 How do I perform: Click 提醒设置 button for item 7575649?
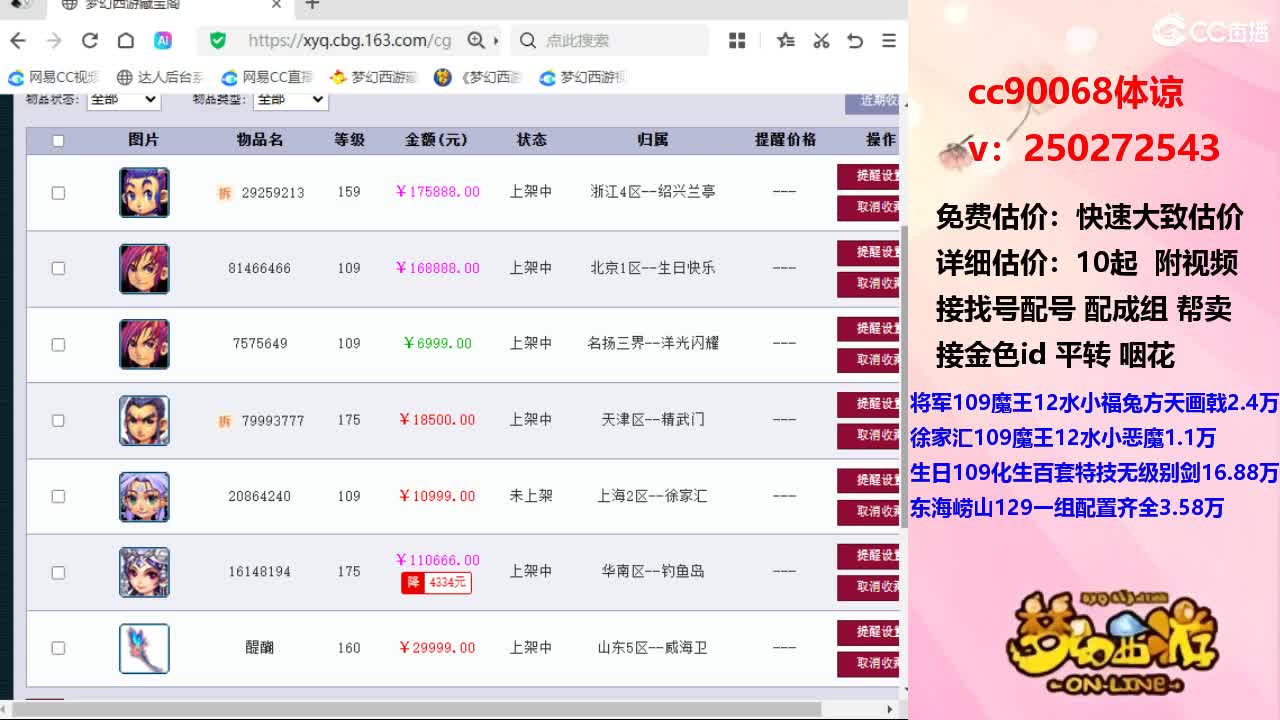point(869,328)
